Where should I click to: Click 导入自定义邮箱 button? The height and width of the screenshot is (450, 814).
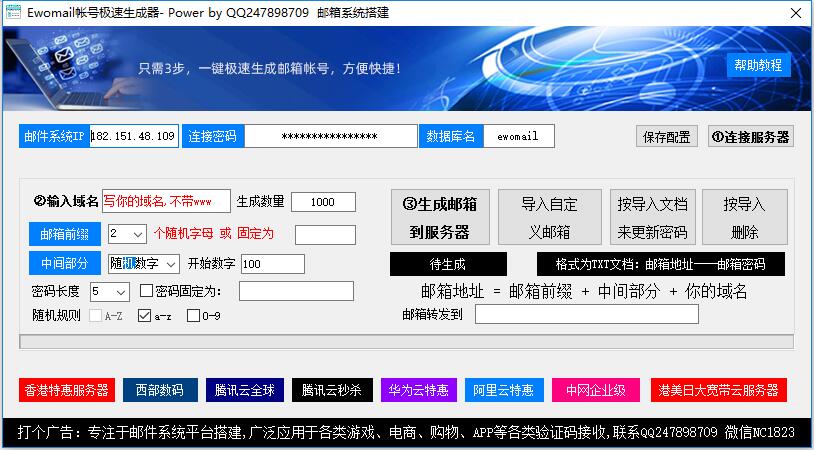(x=550, y=217)
